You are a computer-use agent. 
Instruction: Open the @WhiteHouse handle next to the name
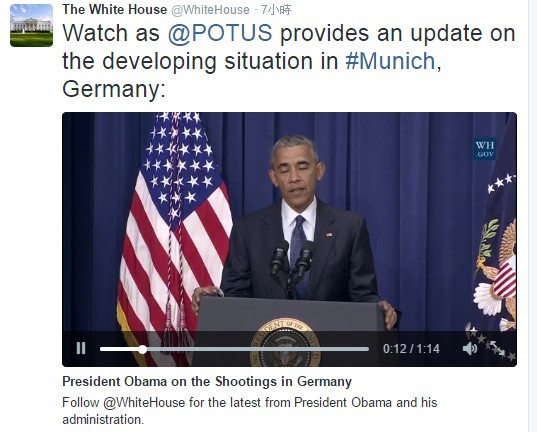coord(210,10)
